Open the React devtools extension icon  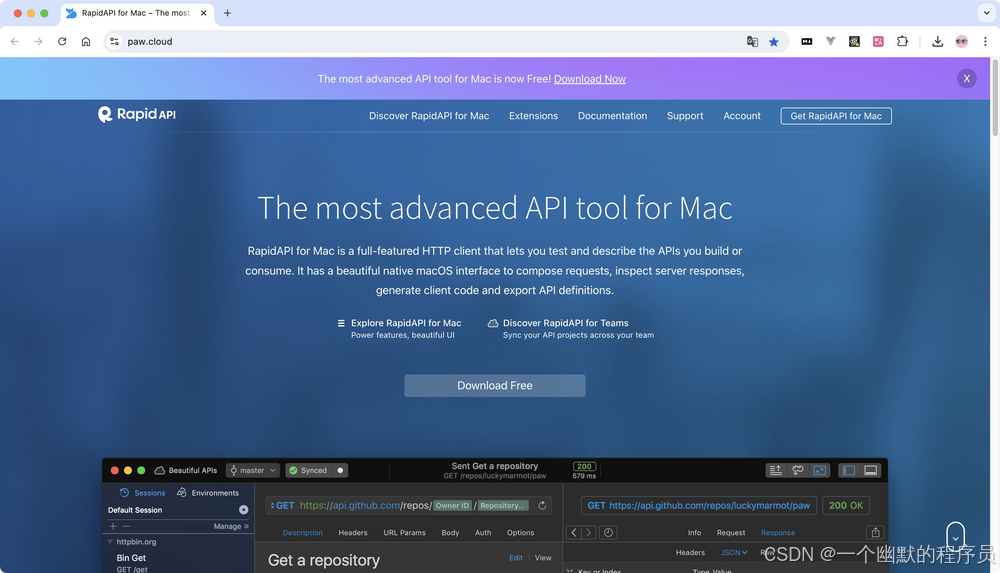[x=854, y=41]
